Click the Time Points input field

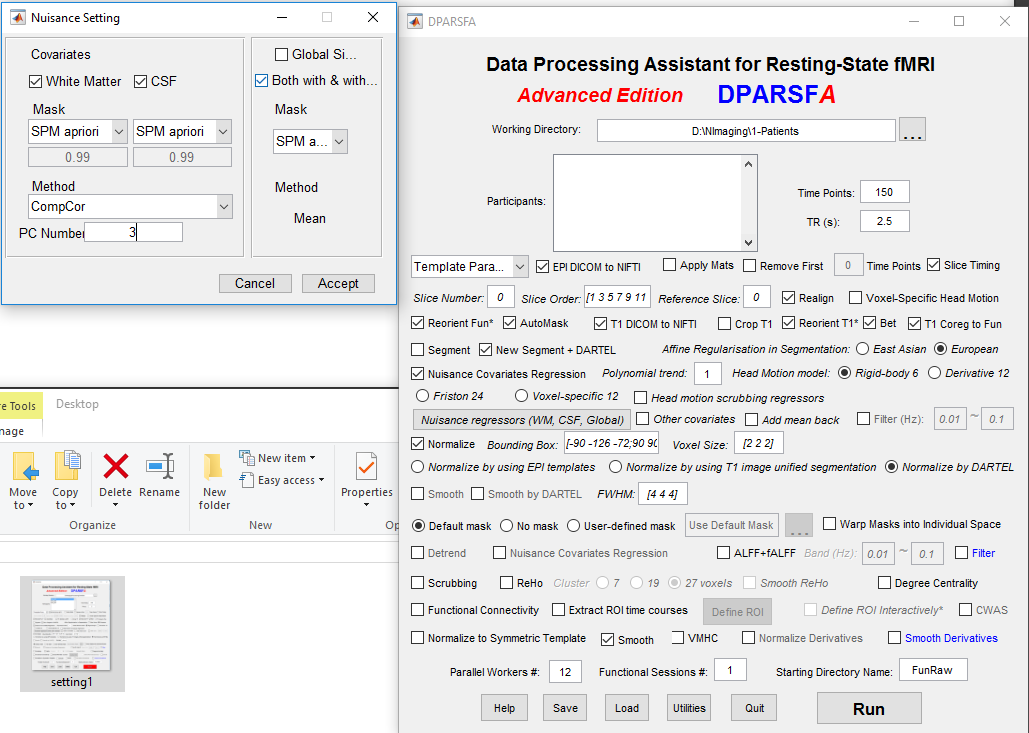click(885, 192)
